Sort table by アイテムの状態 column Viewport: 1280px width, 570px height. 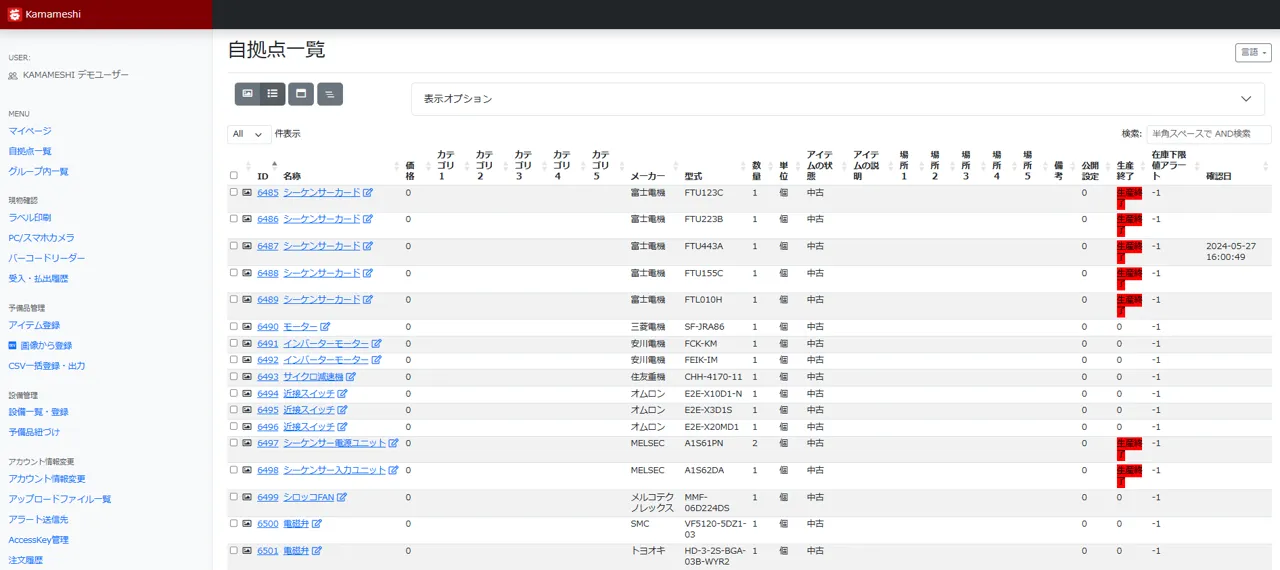tap(826, 165)
